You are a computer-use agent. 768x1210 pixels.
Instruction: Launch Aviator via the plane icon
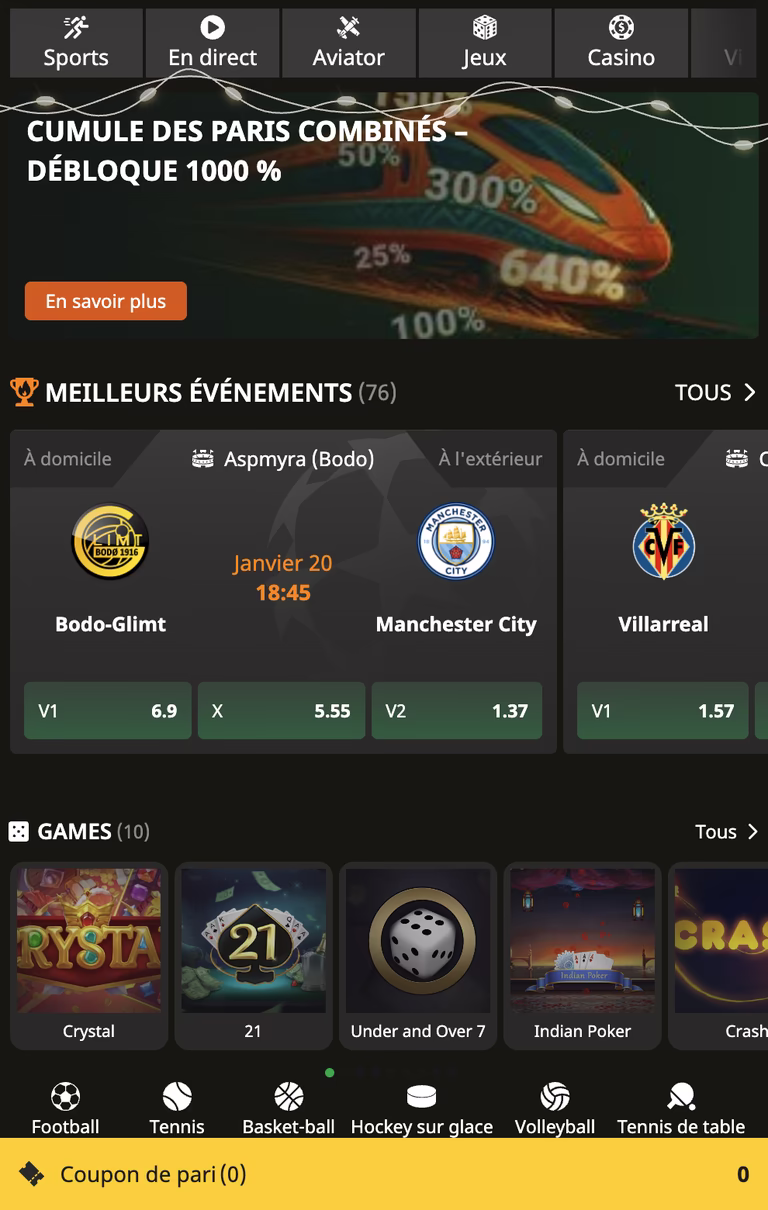pyautogui.click(x=348, y=28)
